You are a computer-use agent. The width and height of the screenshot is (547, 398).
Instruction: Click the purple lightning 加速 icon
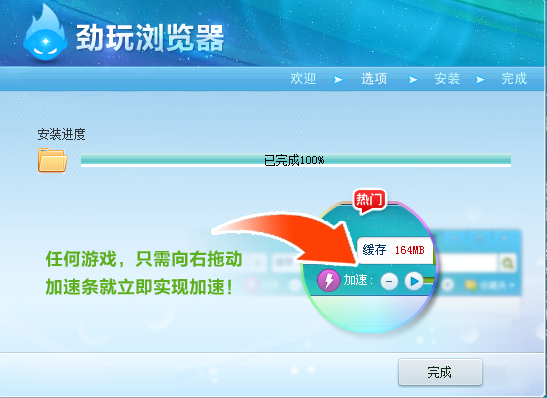pos(329,280)
